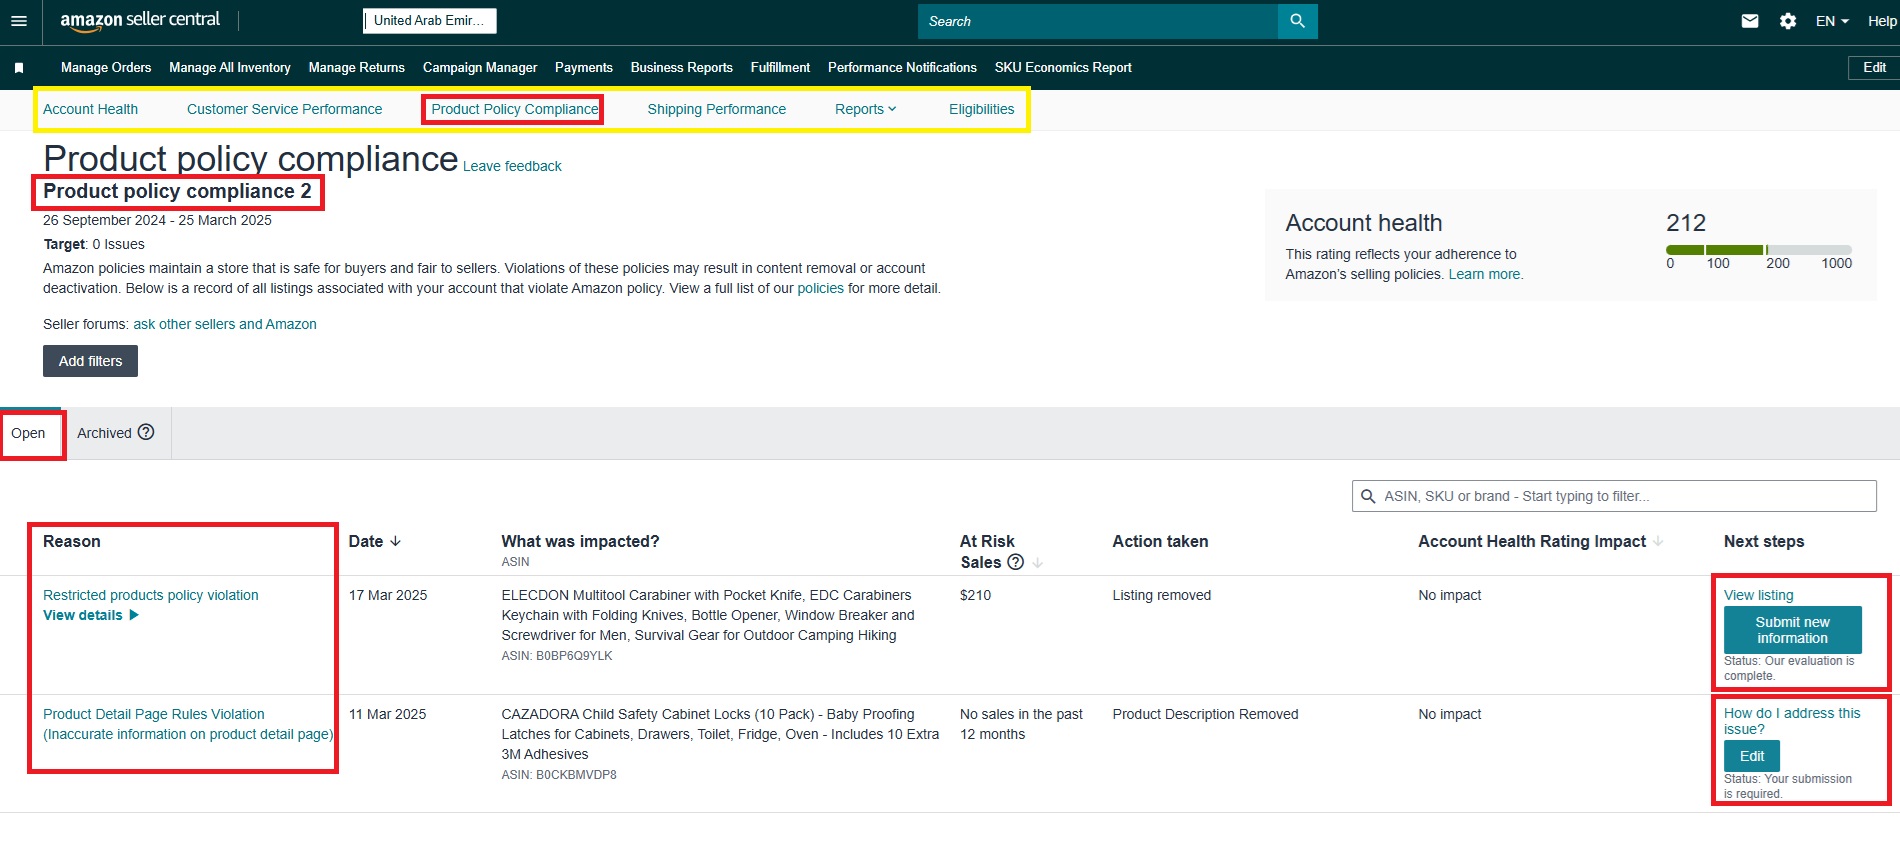Click the Reason column header
Screen dimensions: 1900x860
point(71,541)
